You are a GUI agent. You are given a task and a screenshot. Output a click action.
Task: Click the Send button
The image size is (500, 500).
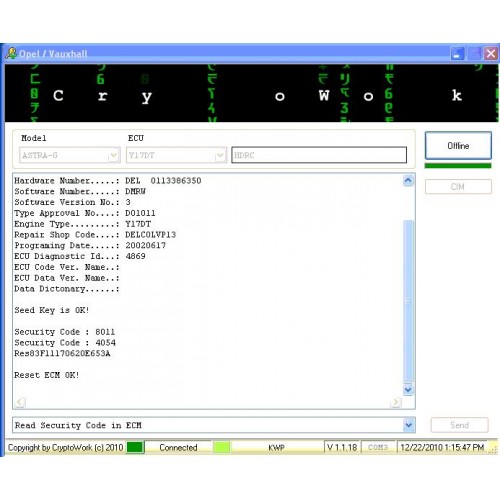point(459,425)
